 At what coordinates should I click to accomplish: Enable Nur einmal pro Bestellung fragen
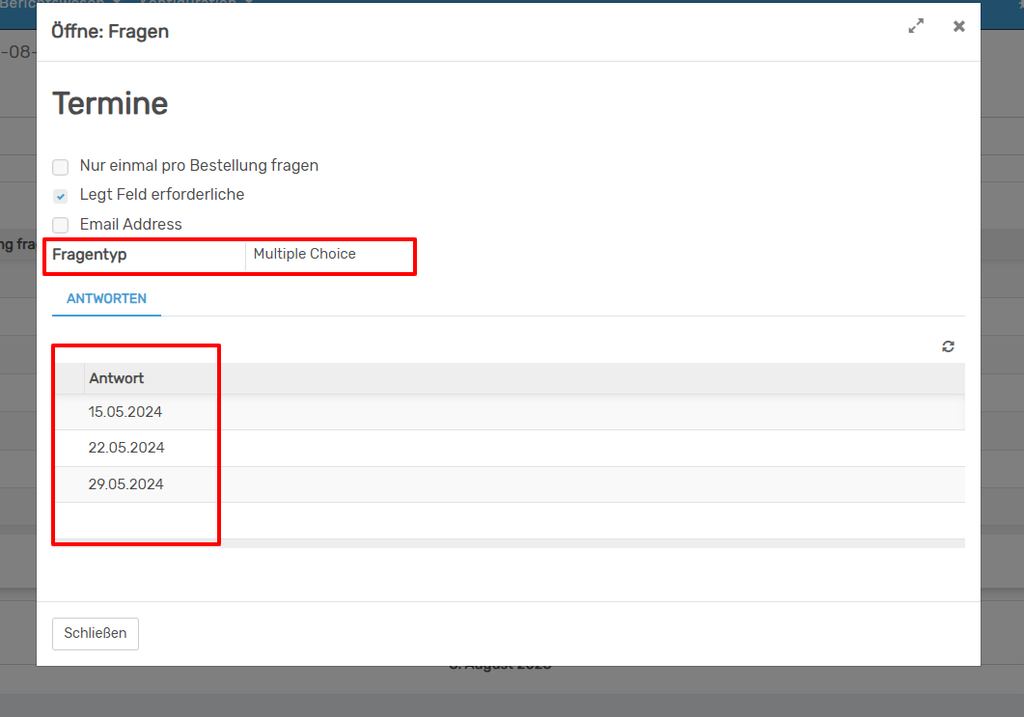click(x=61, y=167)
